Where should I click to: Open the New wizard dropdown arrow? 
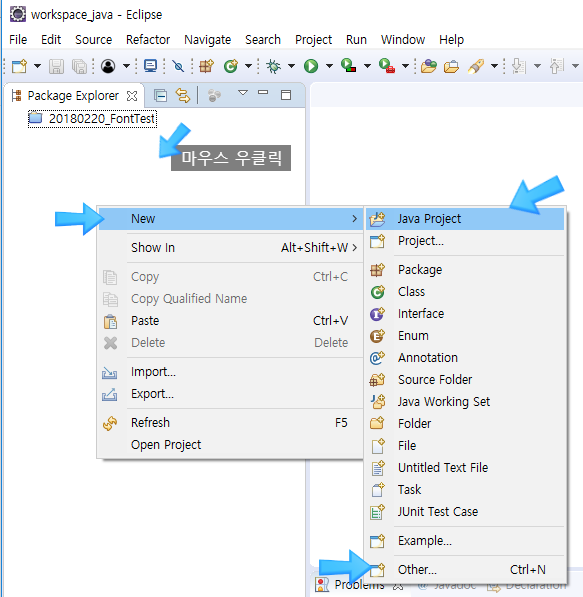[x=37, y=66]
